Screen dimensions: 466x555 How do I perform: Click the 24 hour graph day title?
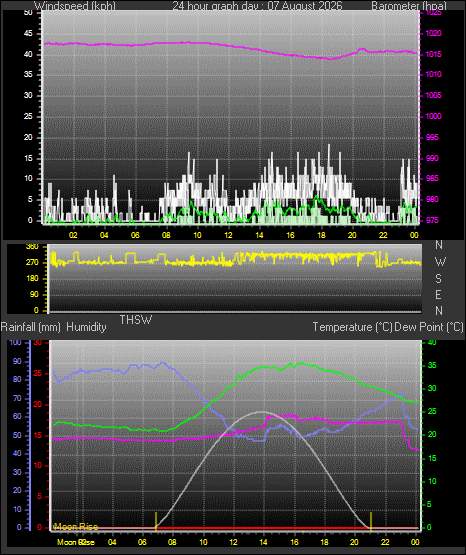click(257, 5)
